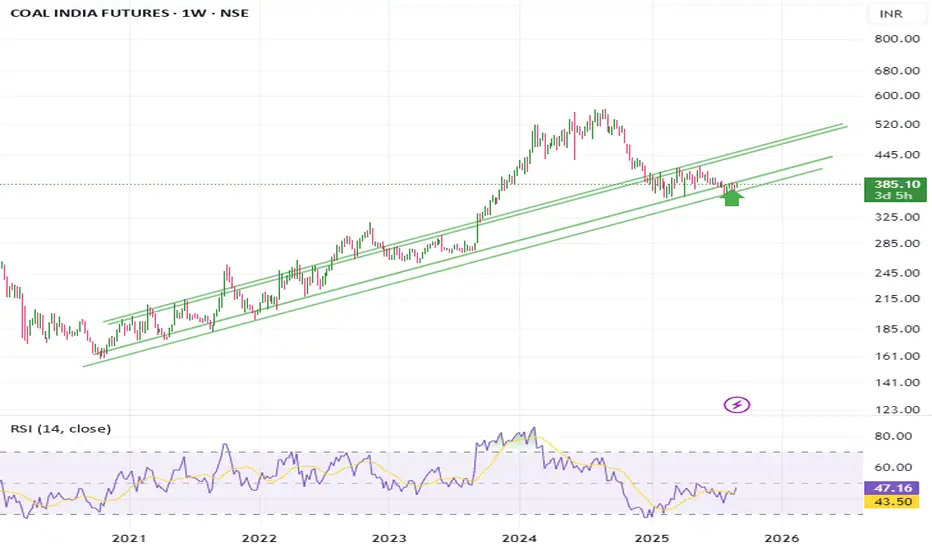Click the 445.00 price scale label
Image resolution: width=932 pixels, height=550 pixels.
897,155
